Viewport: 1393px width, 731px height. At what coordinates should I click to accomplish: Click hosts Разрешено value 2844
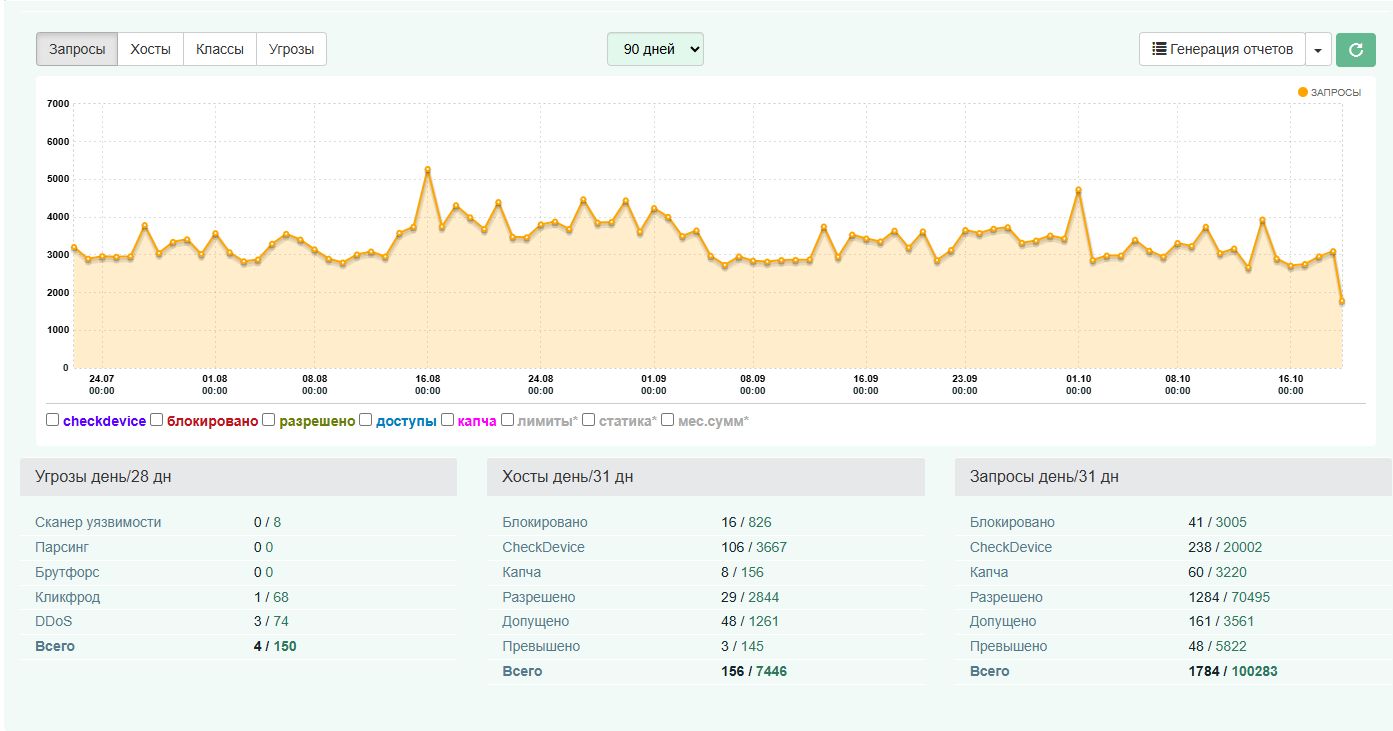point(763,597)
